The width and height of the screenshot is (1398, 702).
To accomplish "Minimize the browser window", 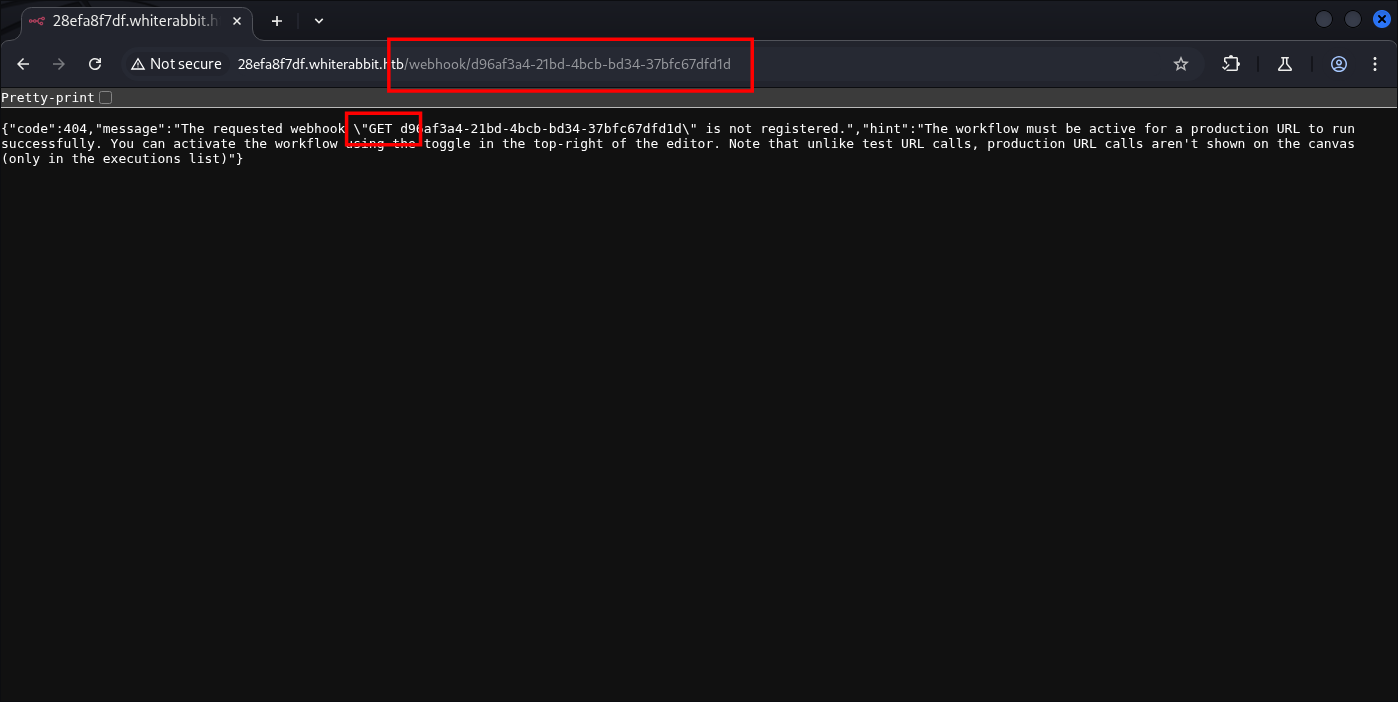I will (x=1323, y=19).
